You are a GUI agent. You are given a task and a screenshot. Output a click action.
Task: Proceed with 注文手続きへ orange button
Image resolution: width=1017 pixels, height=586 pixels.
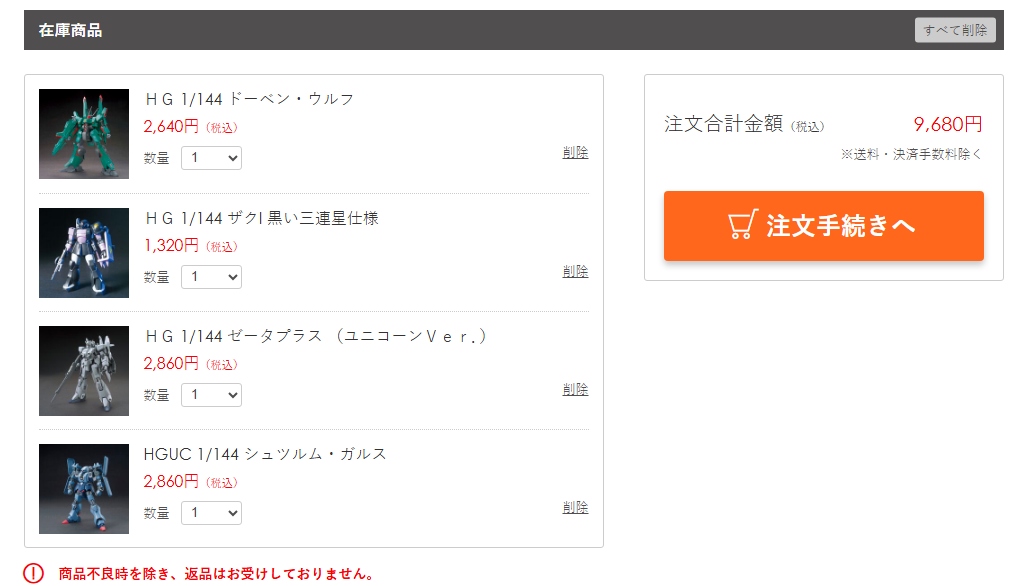[x=824, y=226]
